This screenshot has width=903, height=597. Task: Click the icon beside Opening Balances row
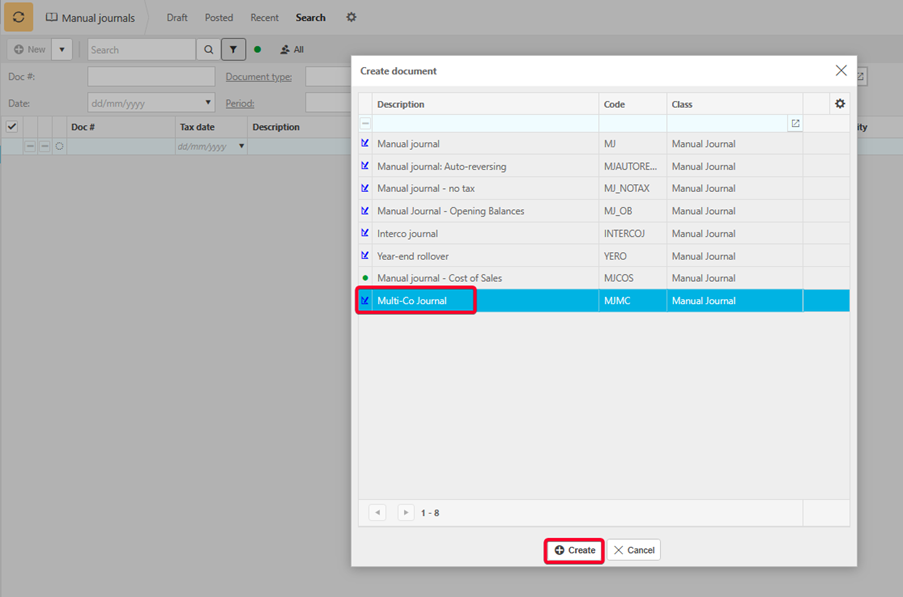click(365, 211)
